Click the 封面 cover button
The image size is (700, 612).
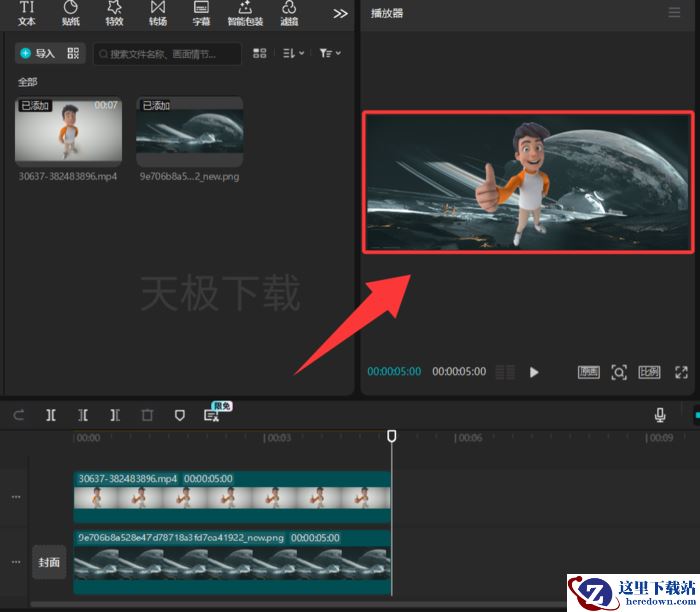pyautogui.click(x=49, y=562)
